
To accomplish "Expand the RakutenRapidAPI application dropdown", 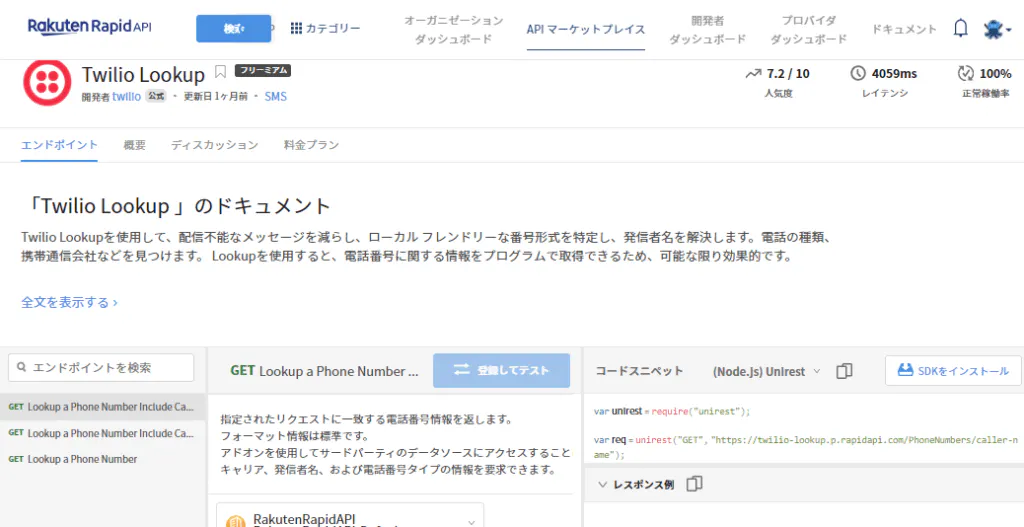I will [350, 519].
